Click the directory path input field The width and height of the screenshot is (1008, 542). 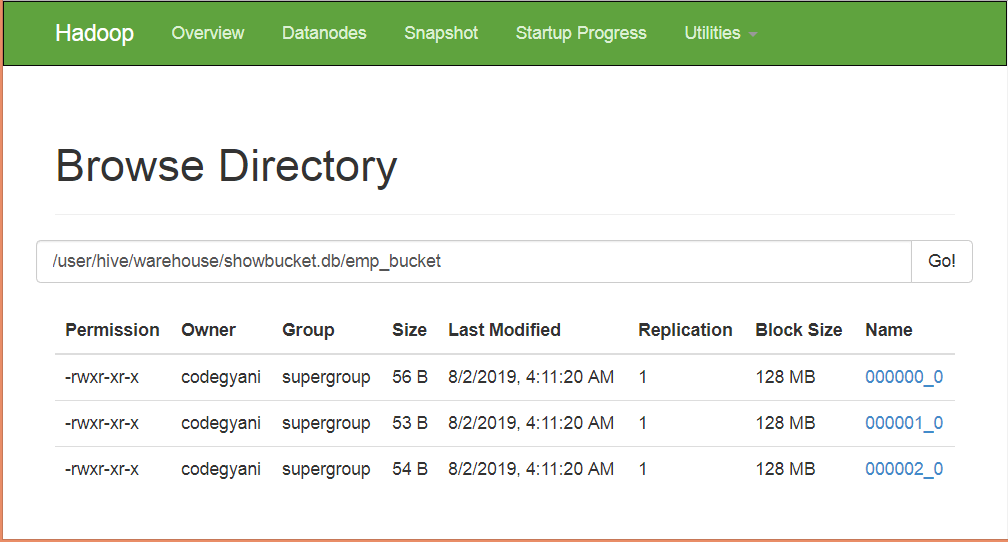(473, 261)
